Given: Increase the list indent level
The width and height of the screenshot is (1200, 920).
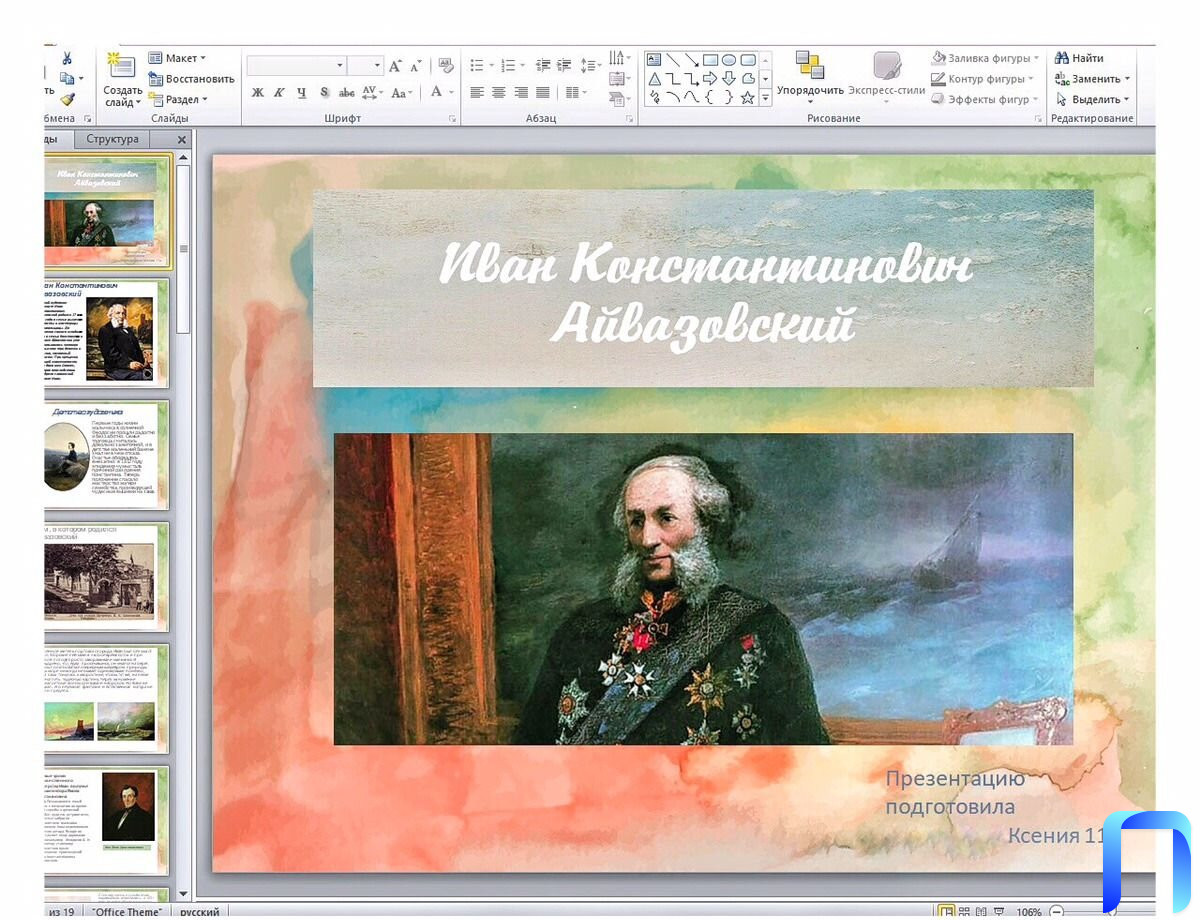Looking at the screenshot, I should click(x=564, y=66).
